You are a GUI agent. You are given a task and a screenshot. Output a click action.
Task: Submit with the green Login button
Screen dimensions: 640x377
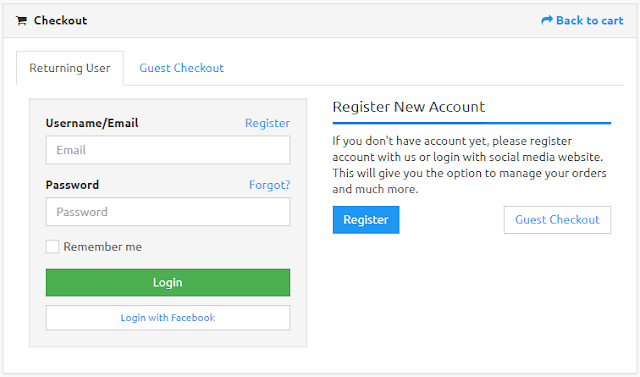[x=168, y=282]
